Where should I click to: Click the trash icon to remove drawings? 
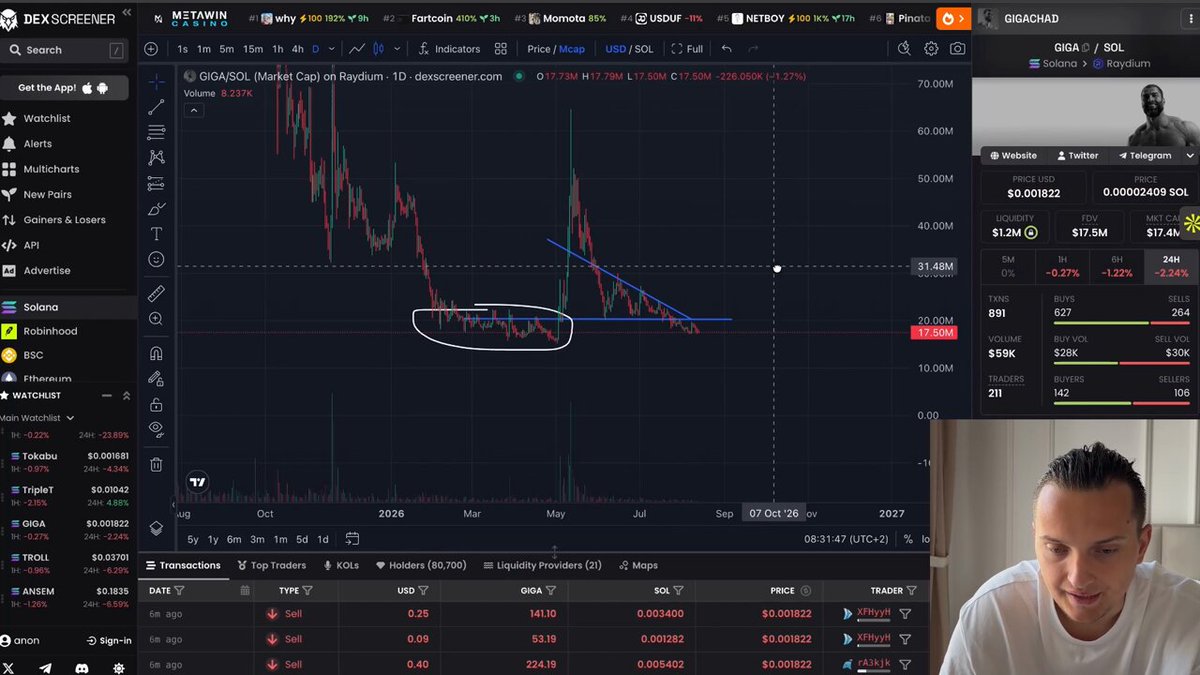click(x=156, y=464)
